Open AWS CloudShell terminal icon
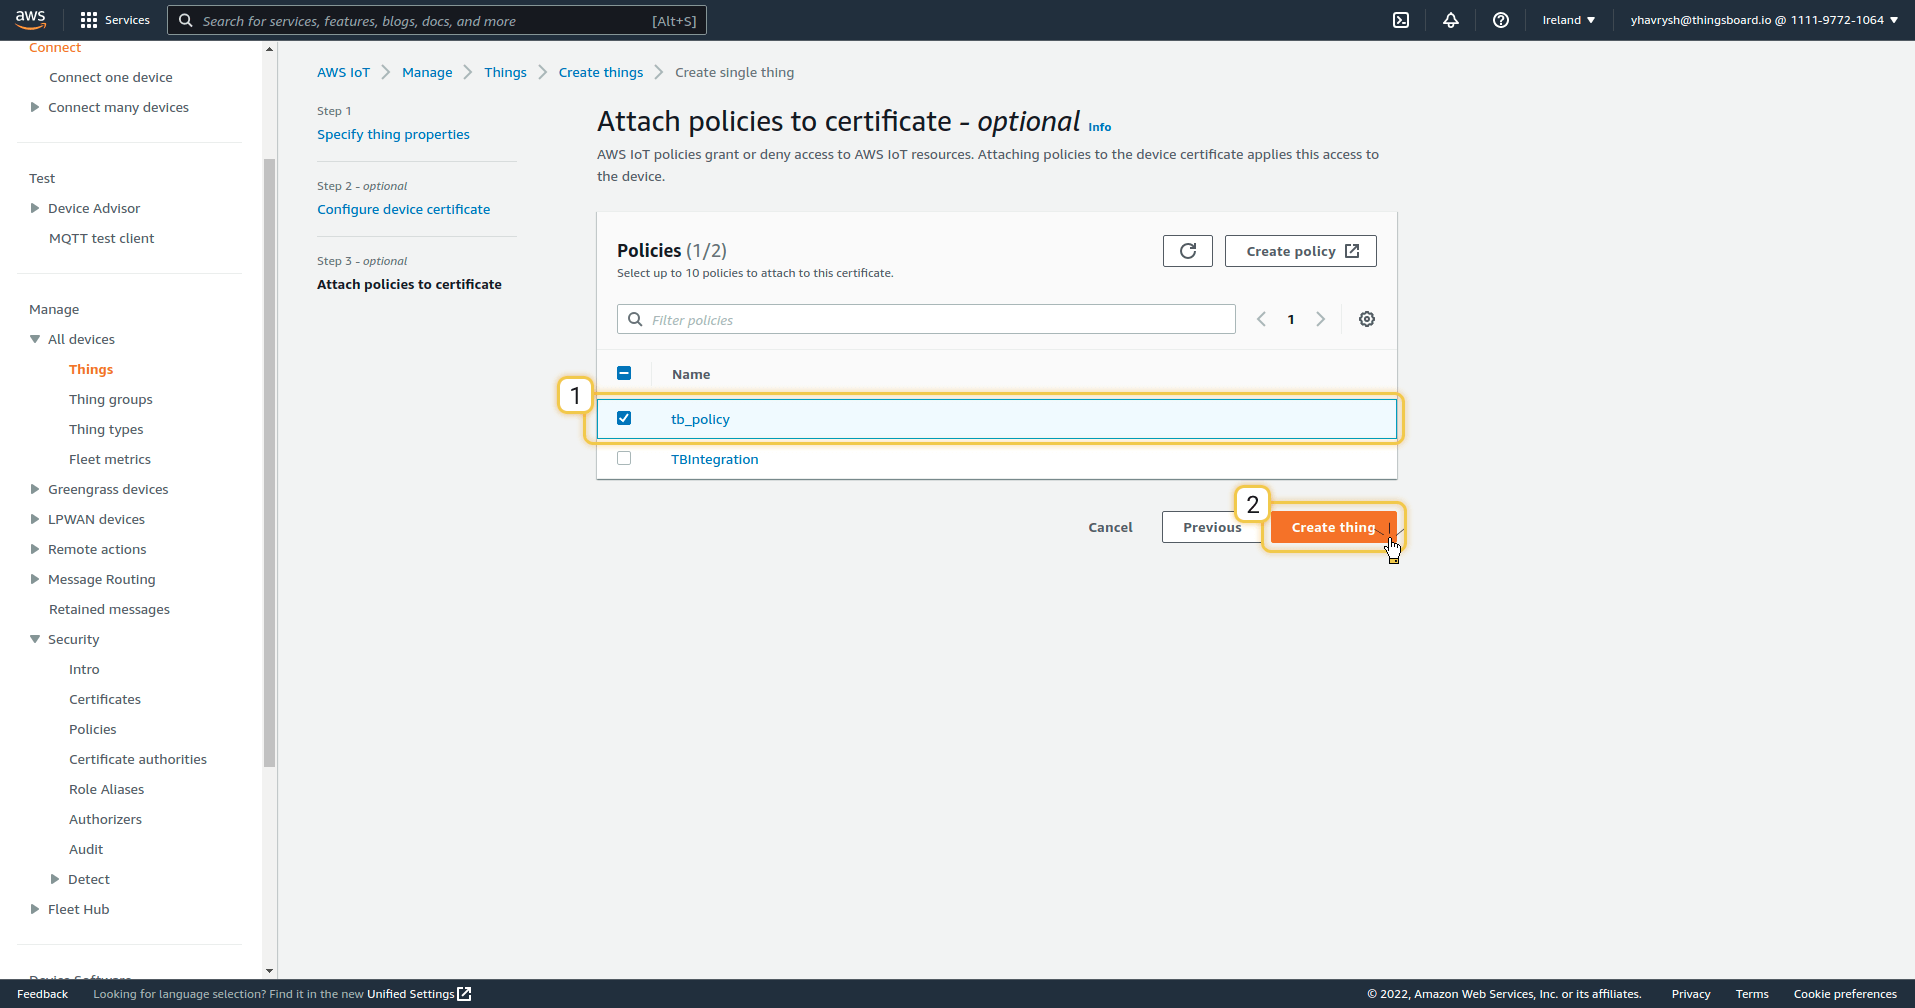This screenshot has width=1915, height=1008. 1401,20
